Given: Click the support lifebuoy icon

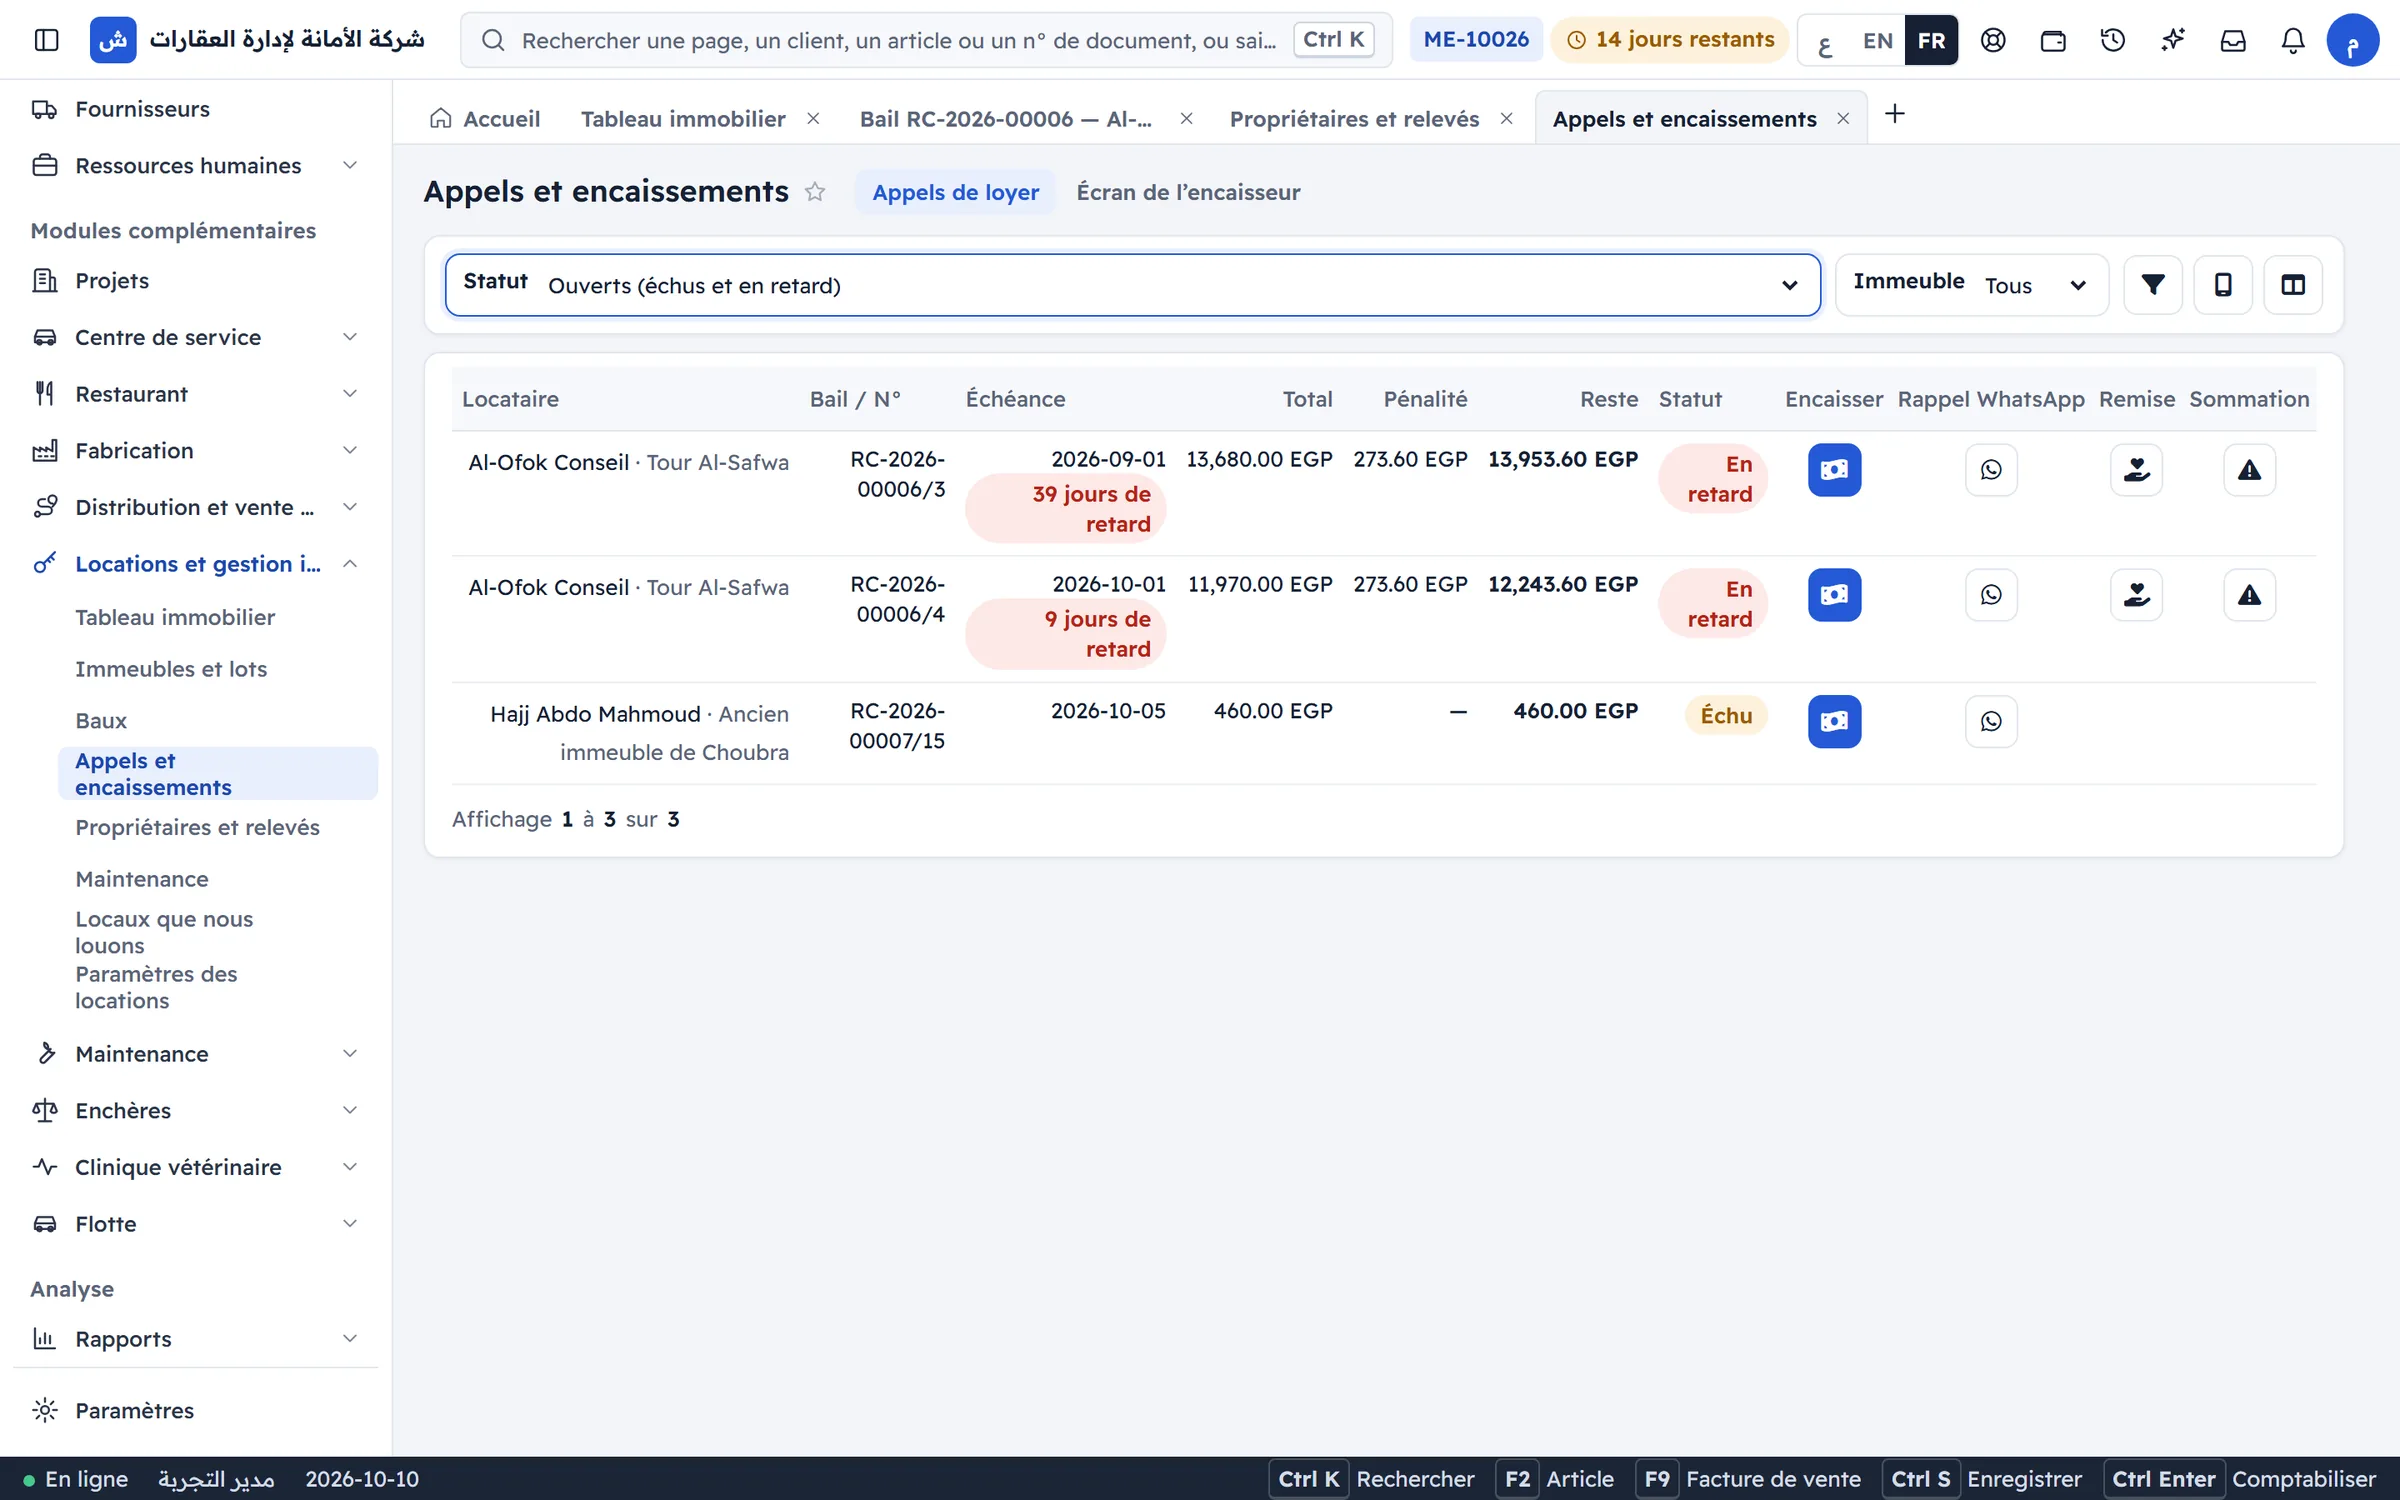Looking at the screenshot, I should (1993, 40).
